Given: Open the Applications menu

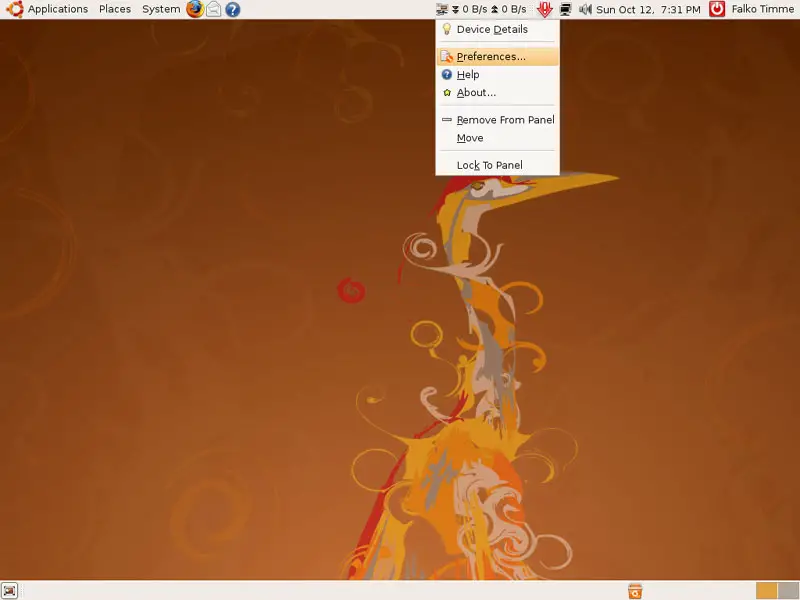Looking at the screenshot, I should click(x=58, y=9).
